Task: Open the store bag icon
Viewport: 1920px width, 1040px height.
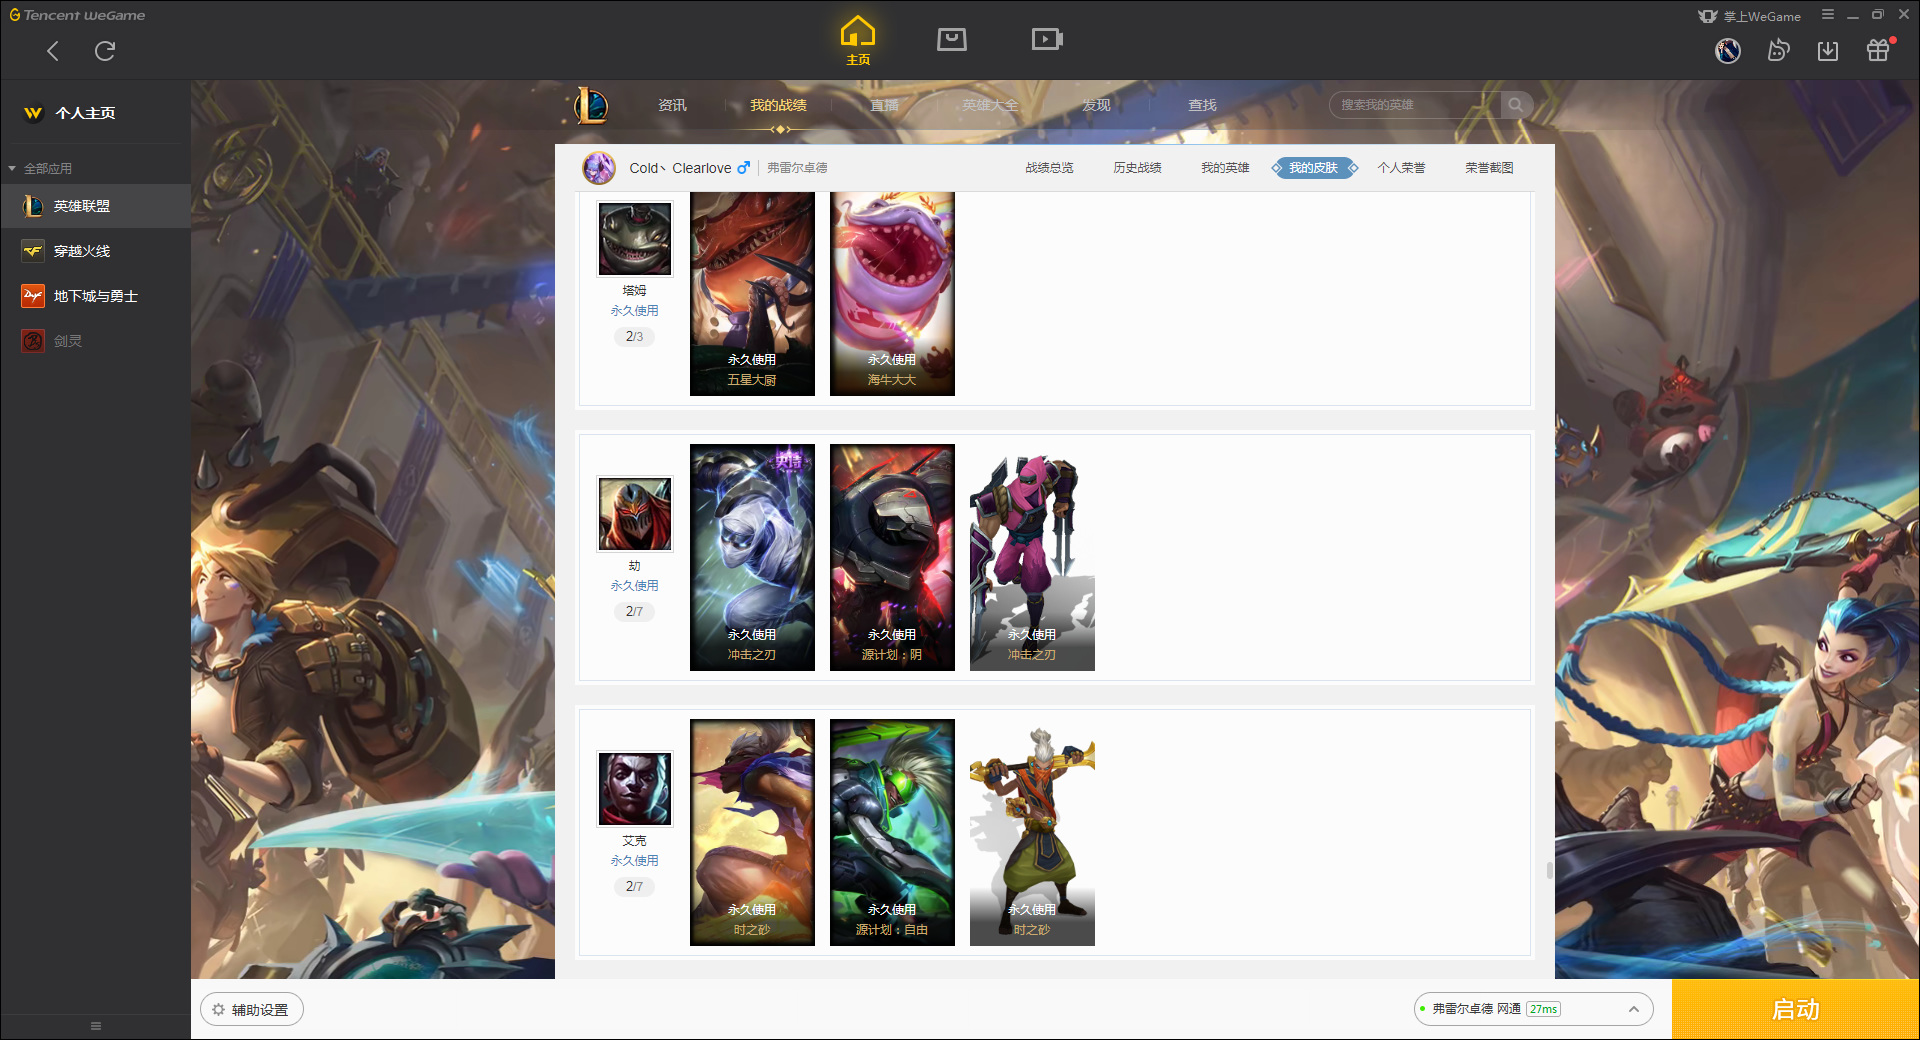Action: (x=952, y=39)
